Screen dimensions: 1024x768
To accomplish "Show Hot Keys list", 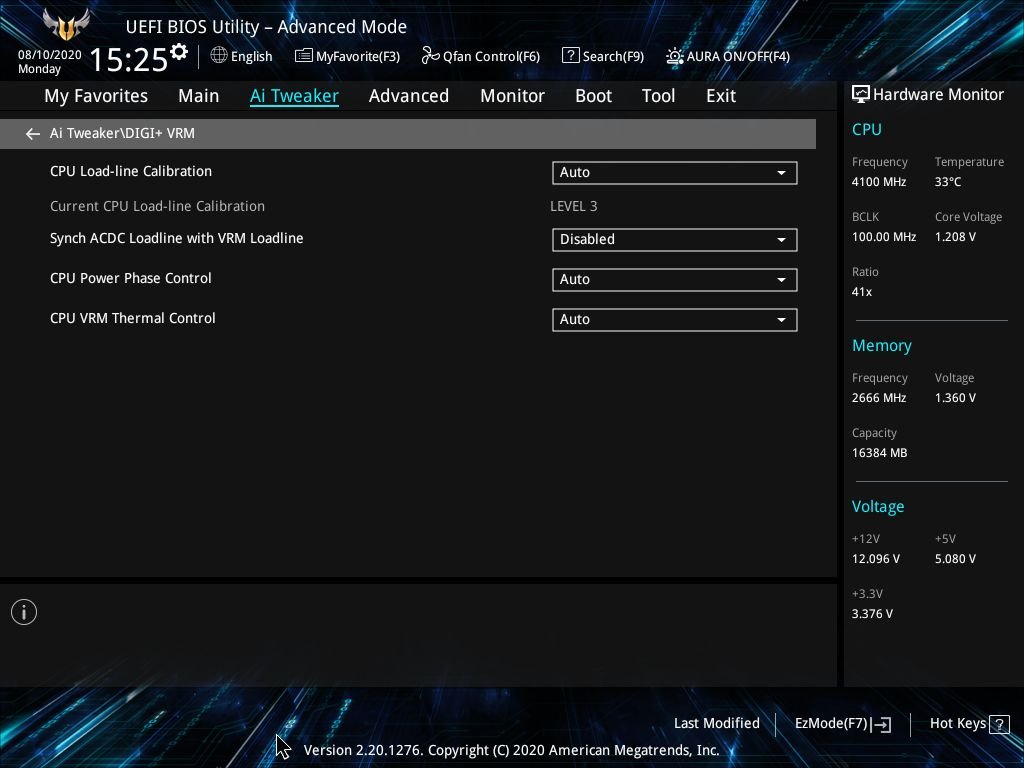I will pyautogui.click(x=969, y=724).
